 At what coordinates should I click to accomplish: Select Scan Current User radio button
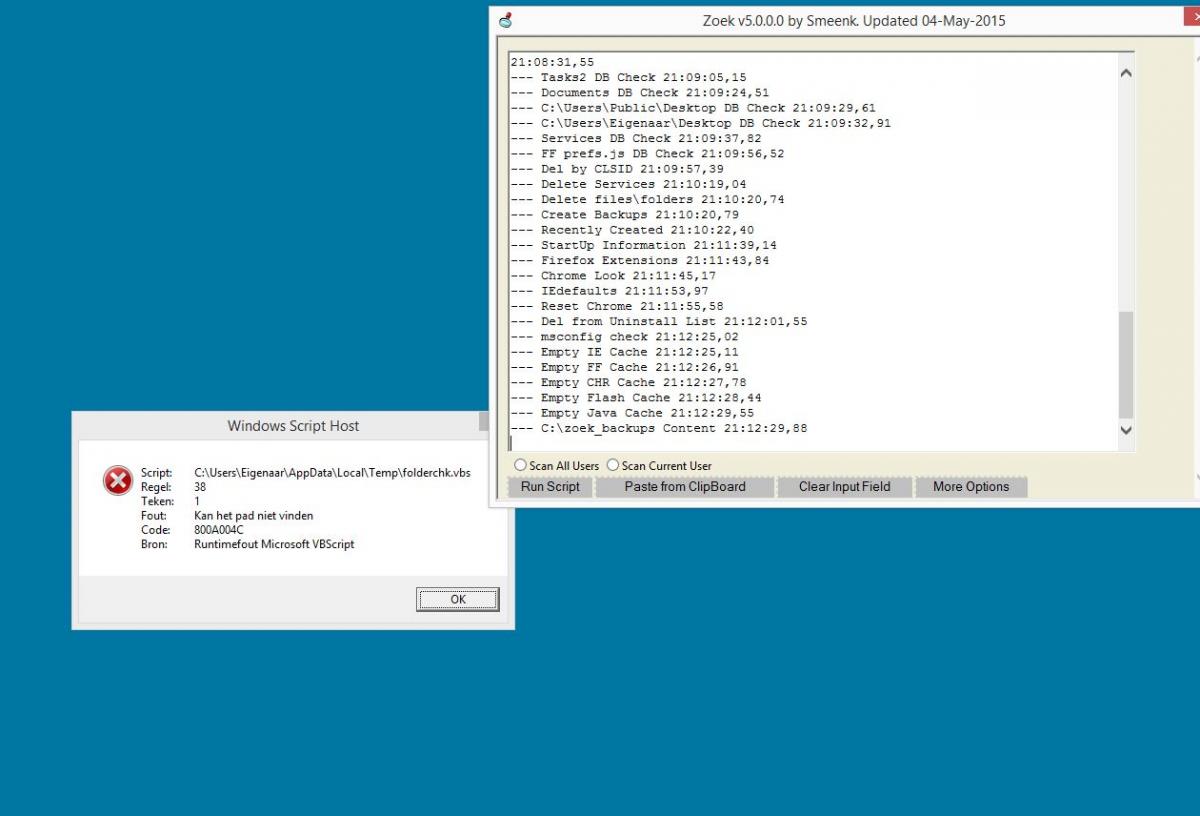[613, 465]
